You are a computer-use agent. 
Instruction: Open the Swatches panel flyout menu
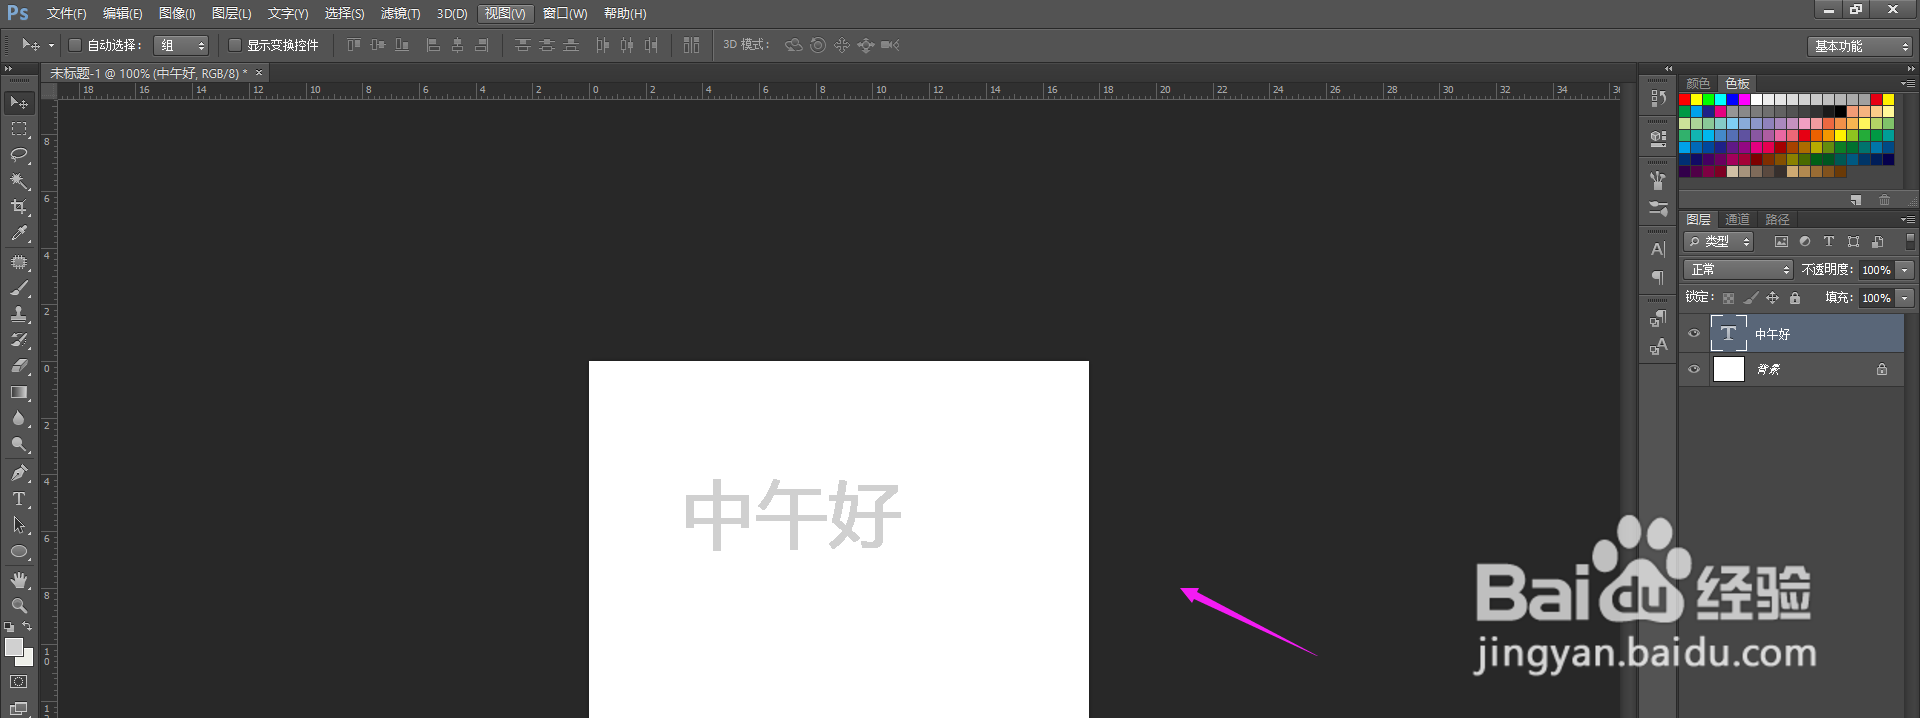pyautogui.click(x=1907, y=83)
